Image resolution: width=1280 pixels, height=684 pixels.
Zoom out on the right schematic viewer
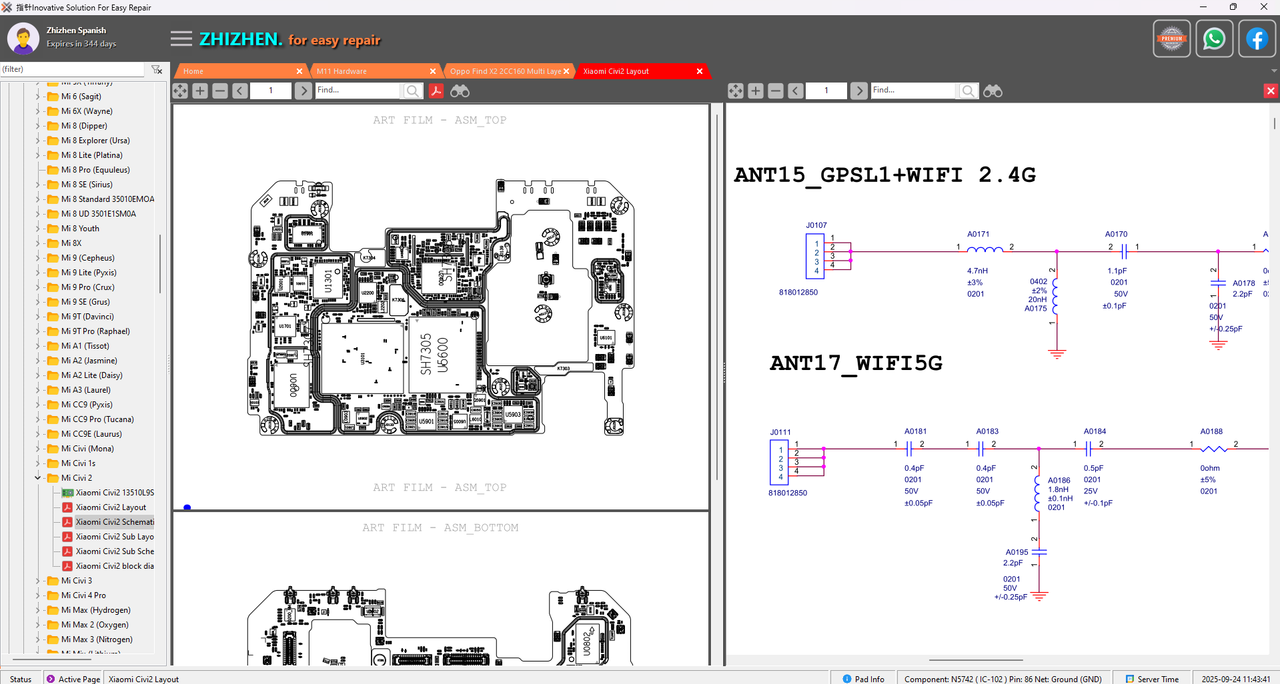pyautogui.click(x=775, y=91)
